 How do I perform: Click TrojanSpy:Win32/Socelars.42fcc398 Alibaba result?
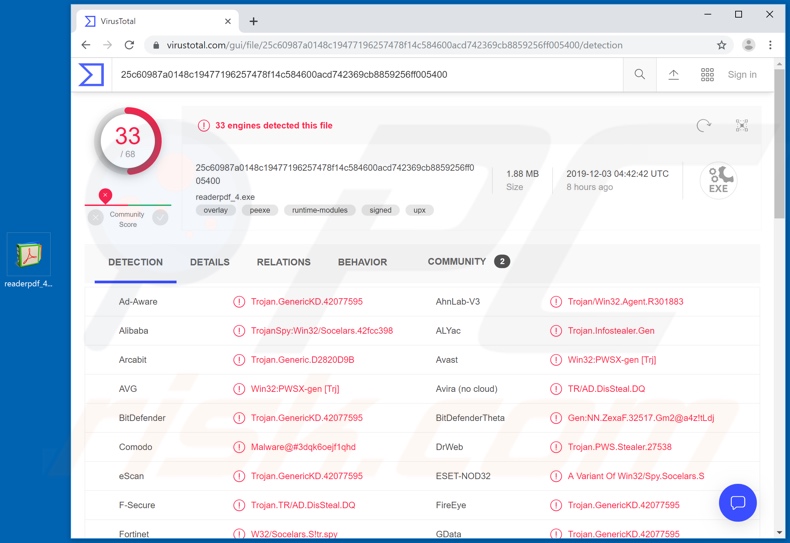322,331
